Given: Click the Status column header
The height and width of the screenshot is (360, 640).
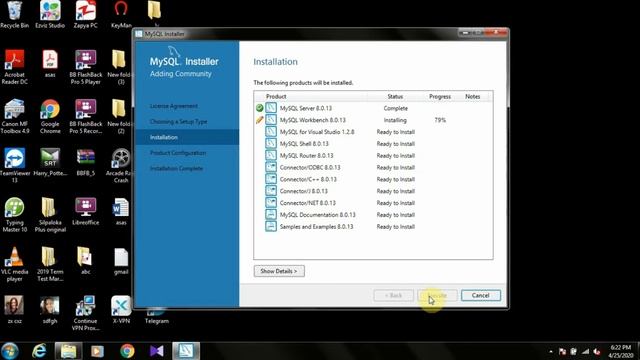Looking at the screenshot, I should click(395, 96).
